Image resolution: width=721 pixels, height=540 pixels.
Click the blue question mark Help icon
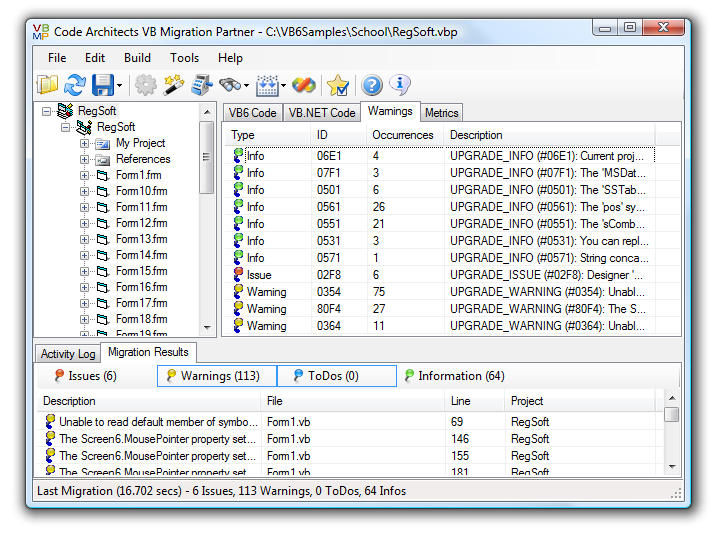pyautogui.click(x=372, y=85)
